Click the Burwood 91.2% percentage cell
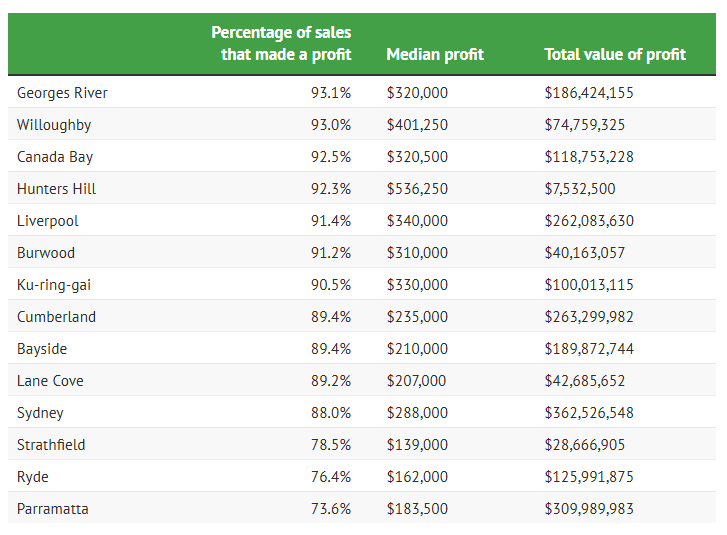This screenshot has height=535, width=727. tap(331, 253)
